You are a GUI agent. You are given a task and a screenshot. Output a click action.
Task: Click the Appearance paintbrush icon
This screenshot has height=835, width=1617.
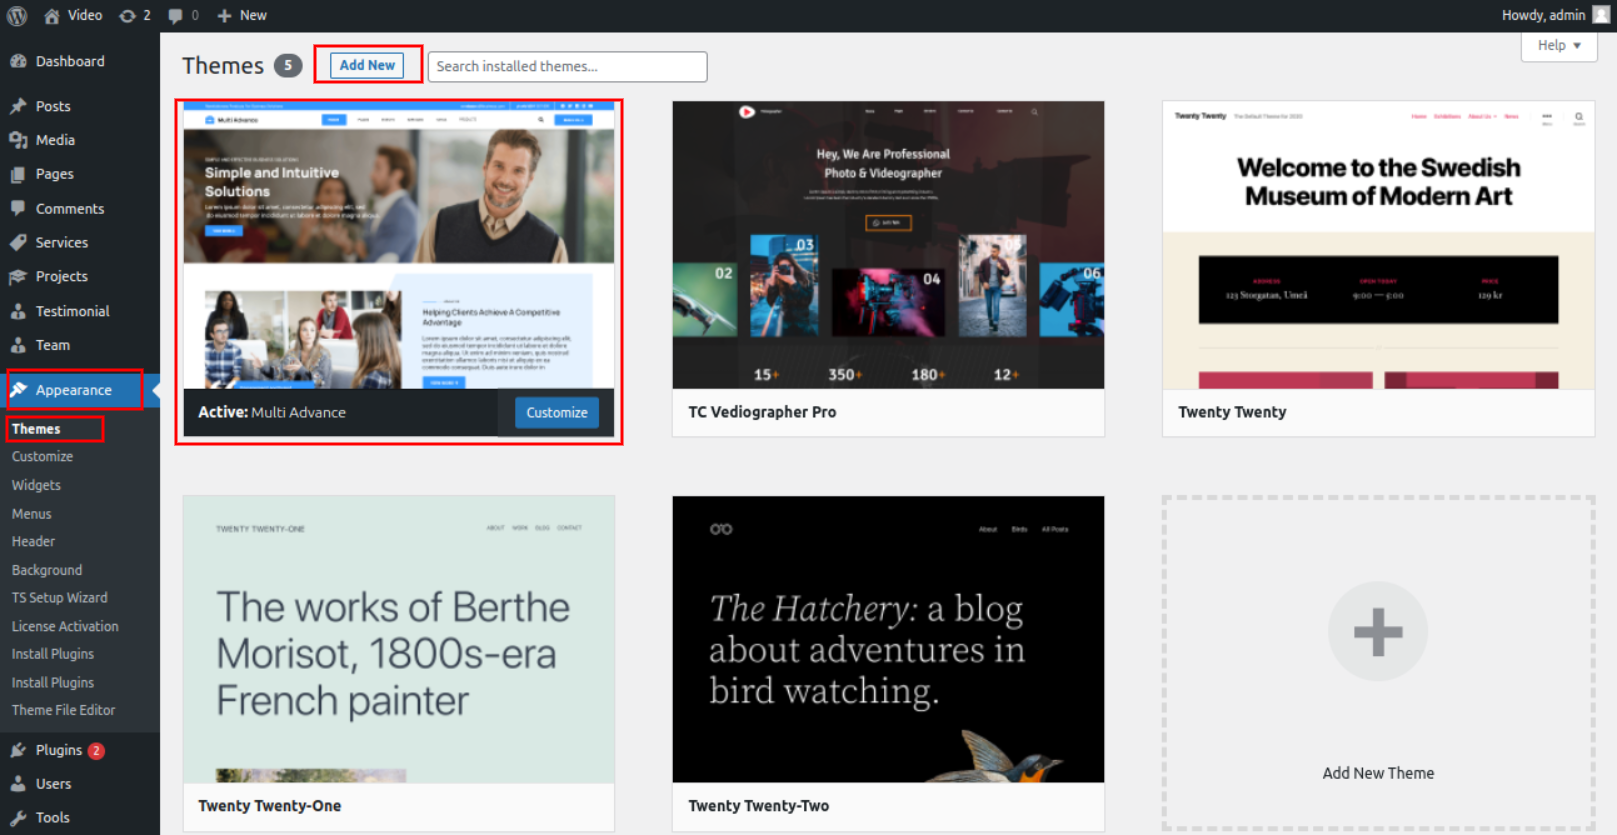coord(18,390)
